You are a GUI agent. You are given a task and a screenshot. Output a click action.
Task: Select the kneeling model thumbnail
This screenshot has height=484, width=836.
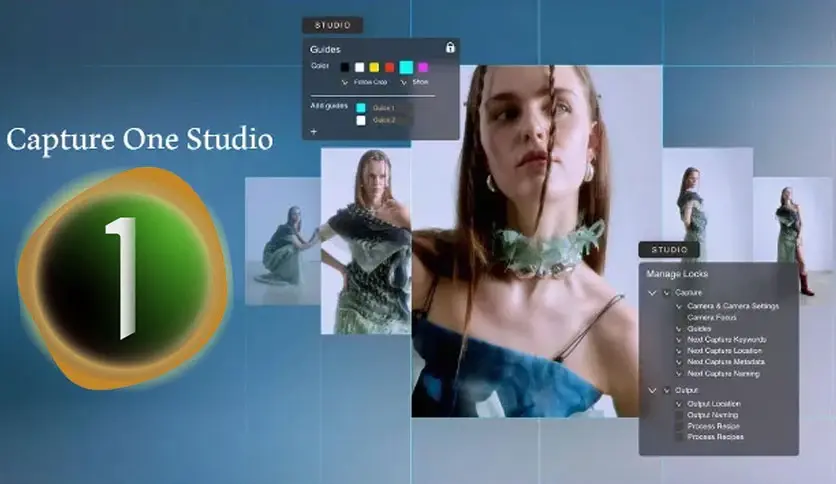(x=282, y=241)
